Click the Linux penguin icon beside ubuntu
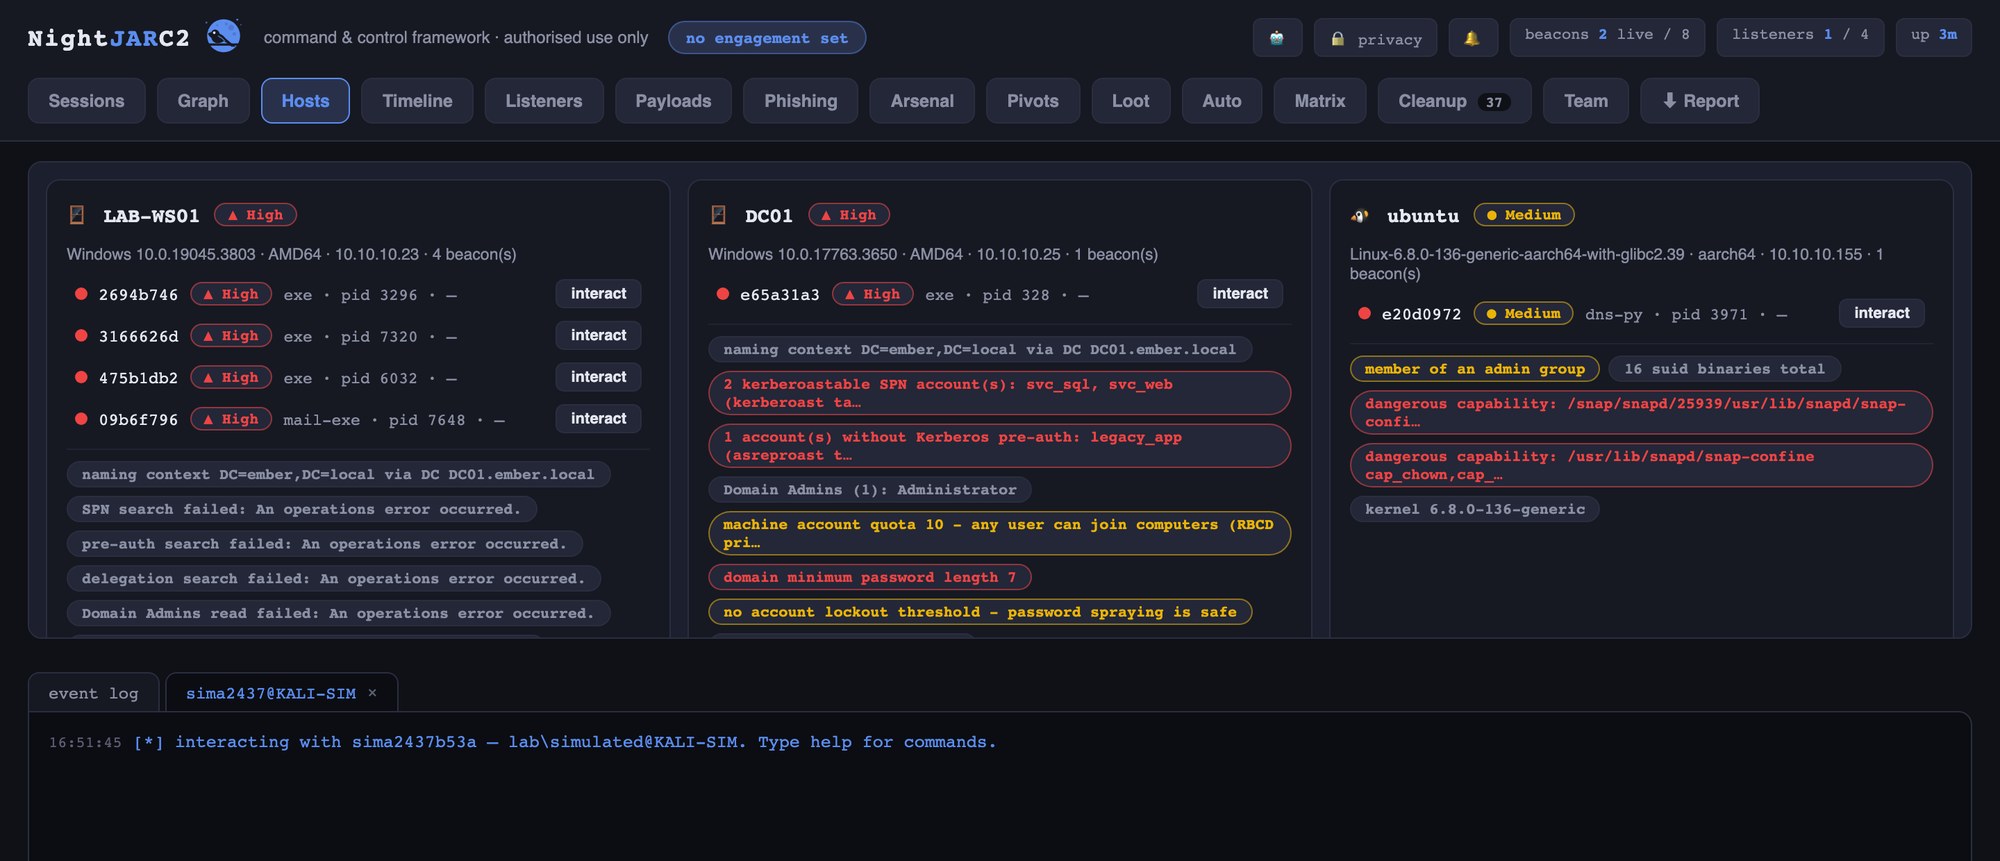This screenshot has height=861, width=2000. 1360,215
